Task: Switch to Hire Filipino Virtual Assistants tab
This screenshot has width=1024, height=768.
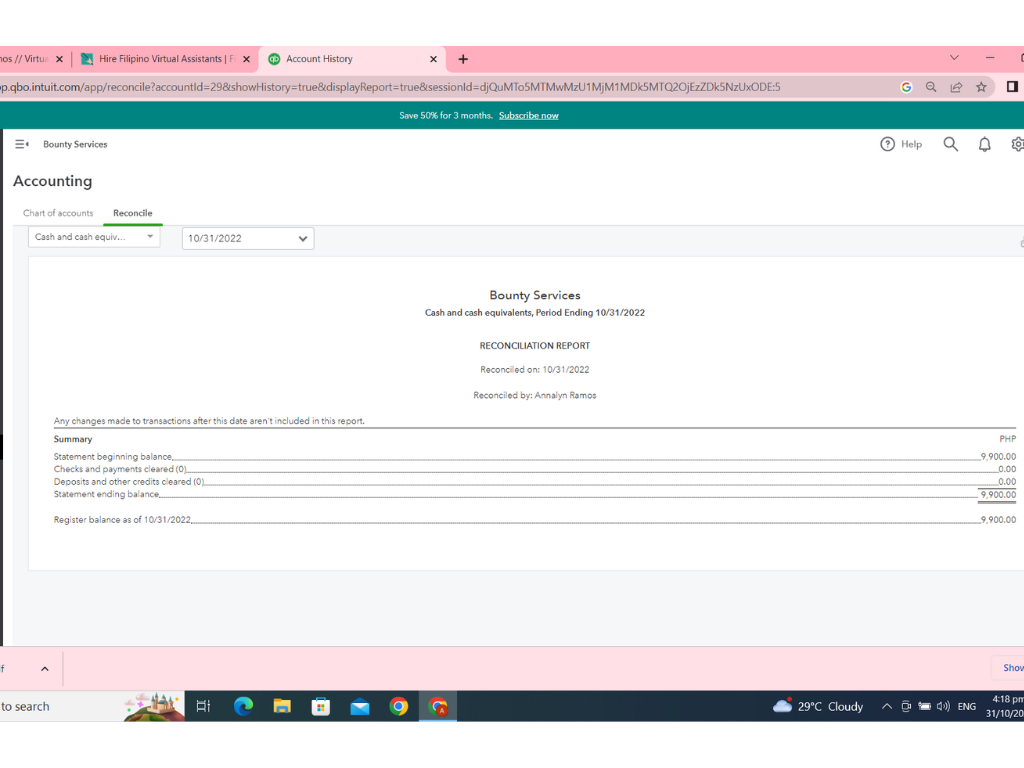Action: coord(165,59)
